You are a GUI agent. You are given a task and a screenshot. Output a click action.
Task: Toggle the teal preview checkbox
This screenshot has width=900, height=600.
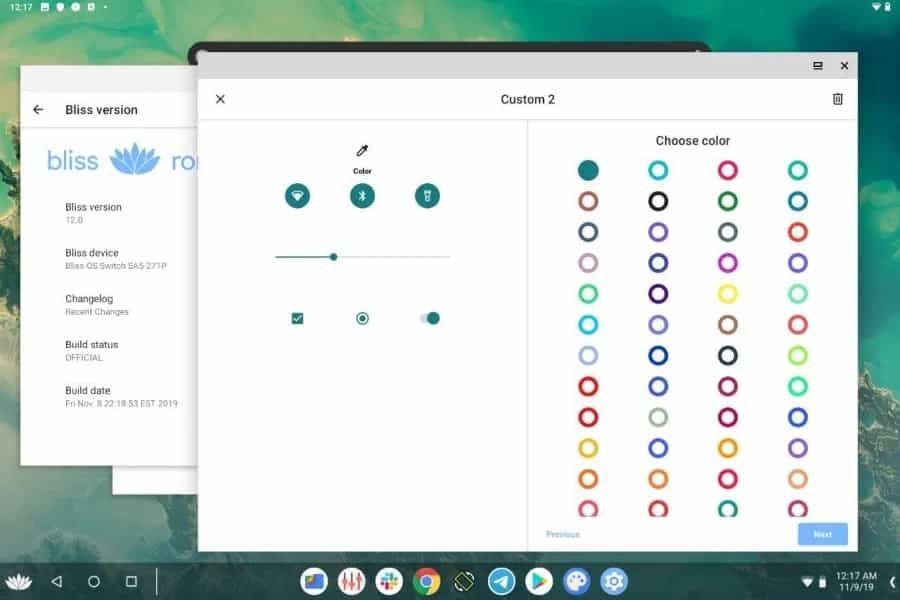297,318
